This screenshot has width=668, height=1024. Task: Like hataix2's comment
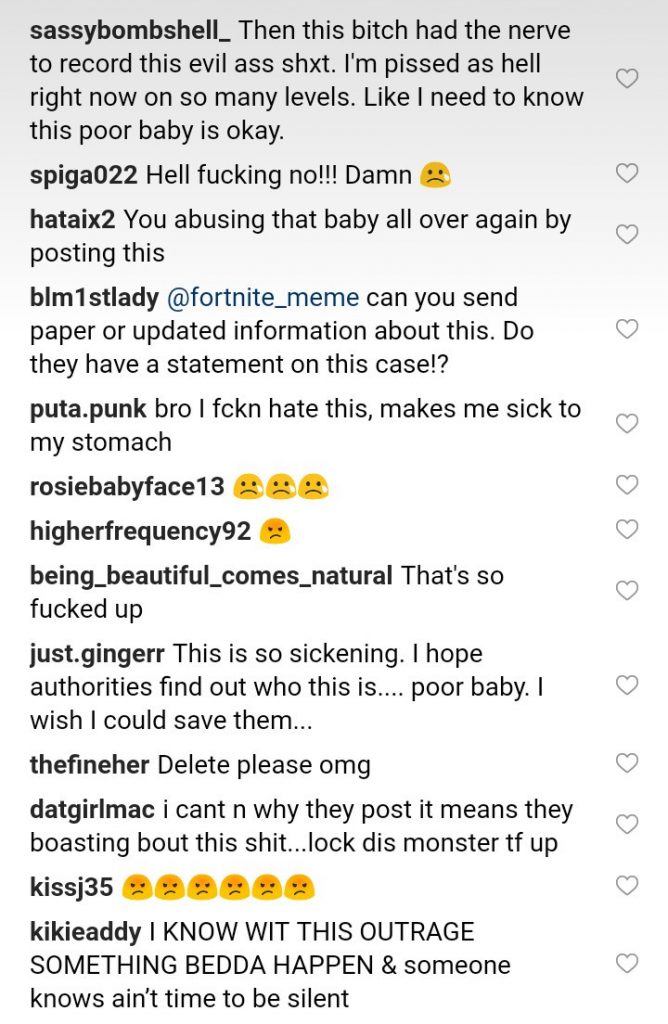[x=626, y=235]
